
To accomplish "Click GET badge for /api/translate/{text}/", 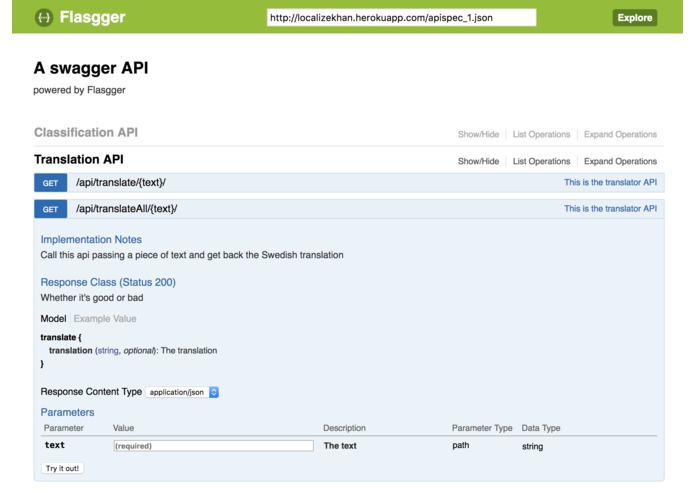I will click(51, 183).
